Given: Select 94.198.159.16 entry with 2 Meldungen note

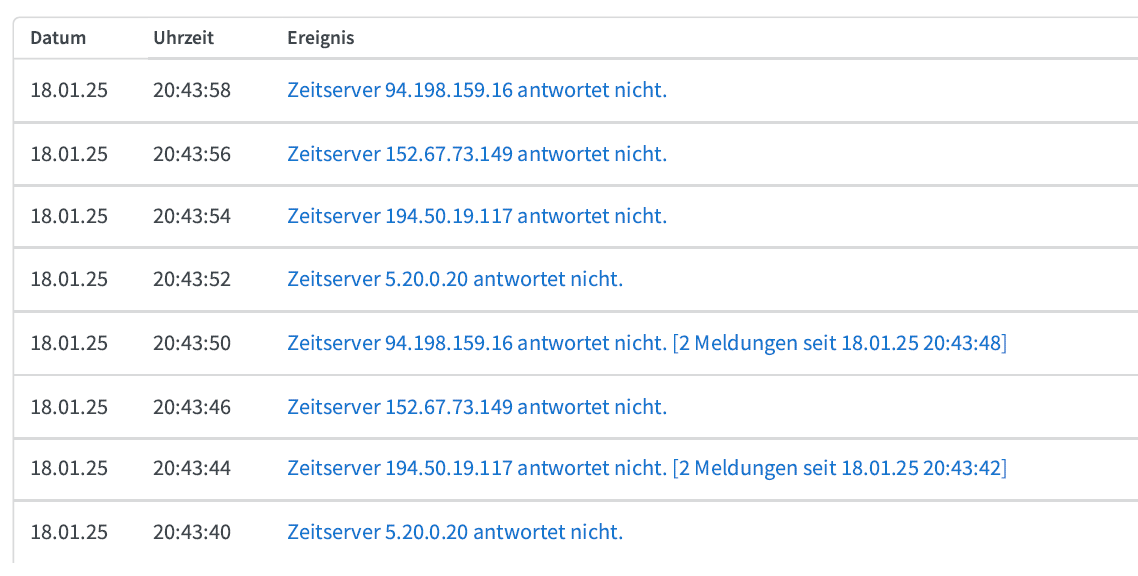Looking at the screenshot, I should click(647, 343).
